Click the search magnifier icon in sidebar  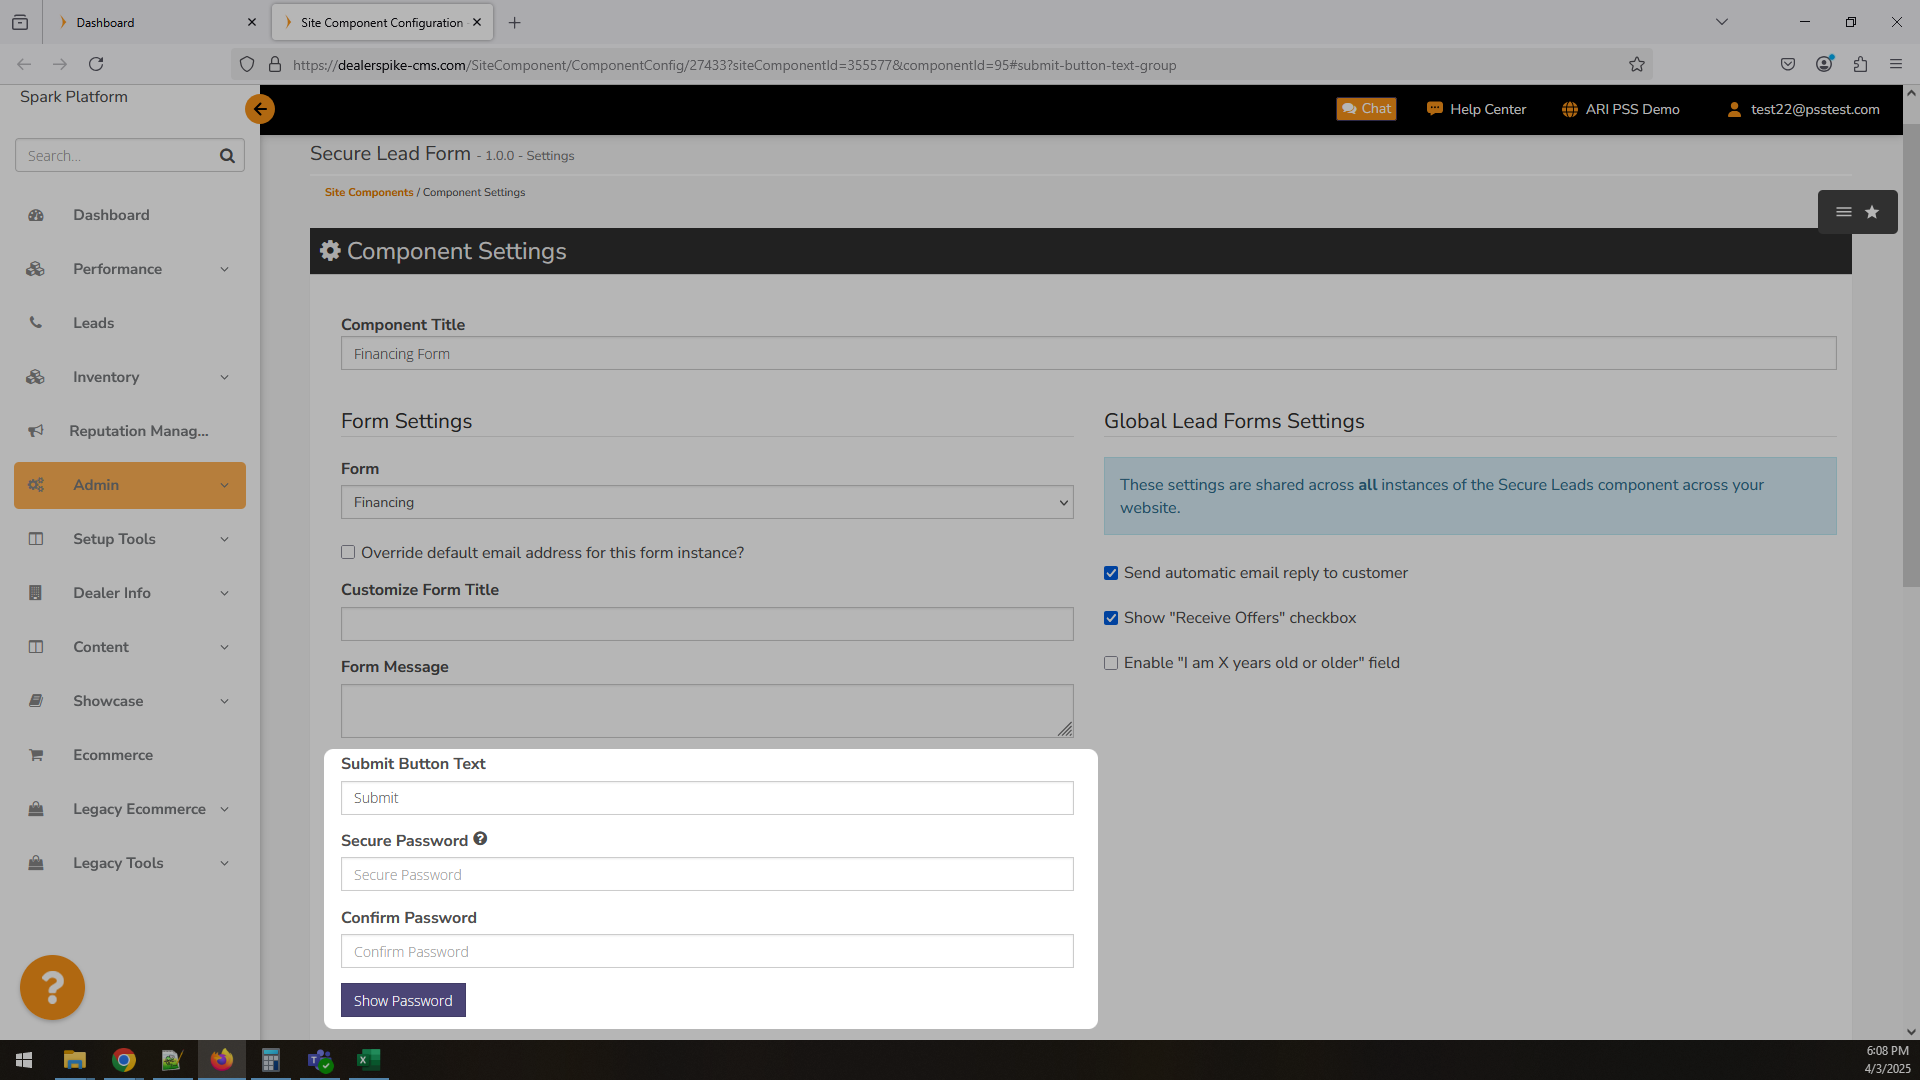point(227,156)
